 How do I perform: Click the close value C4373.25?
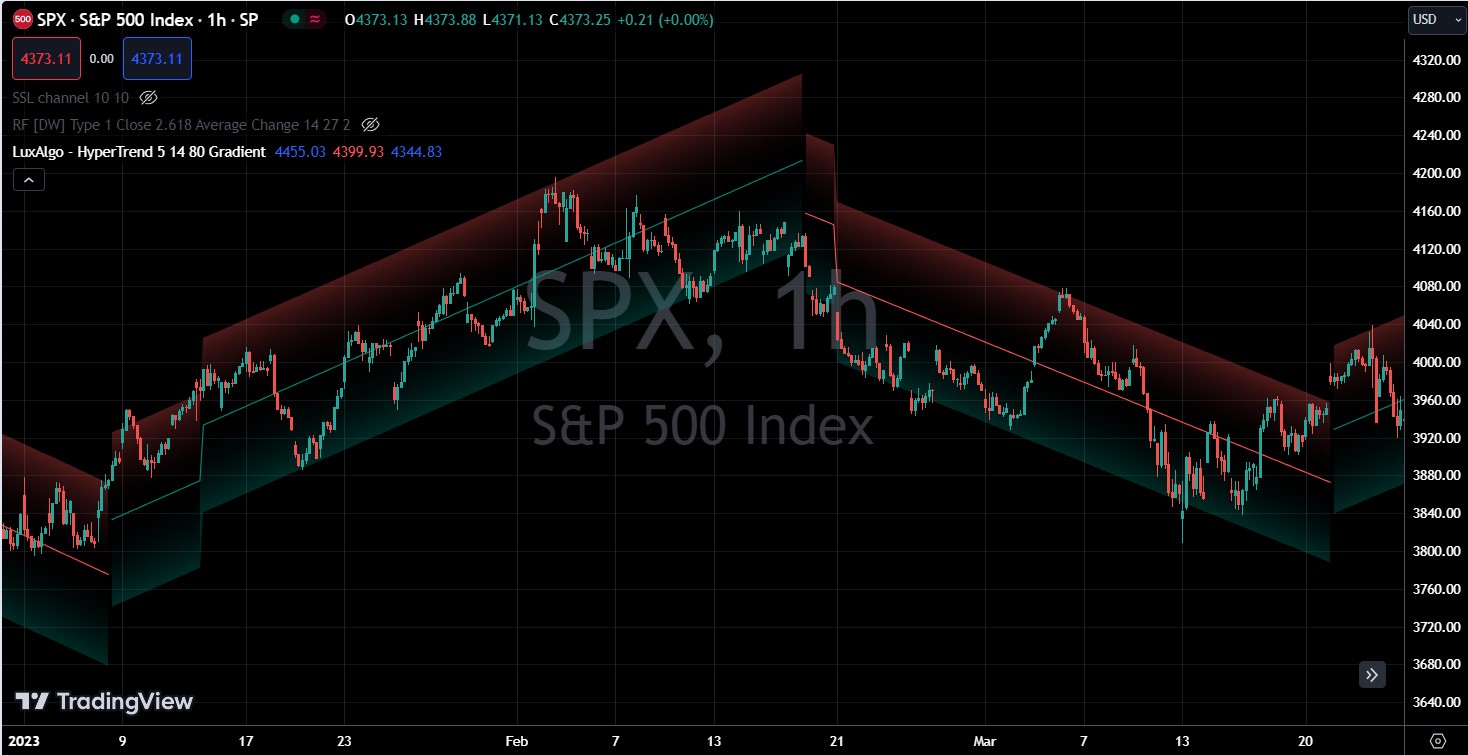pyautogui.click(x=580, y=19)
